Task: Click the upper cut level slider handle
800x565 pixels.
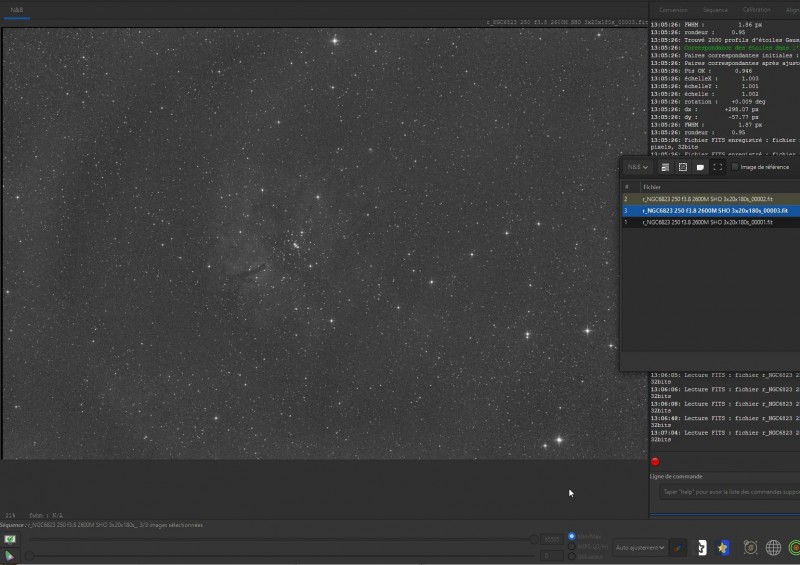Action: coord(534,539)
